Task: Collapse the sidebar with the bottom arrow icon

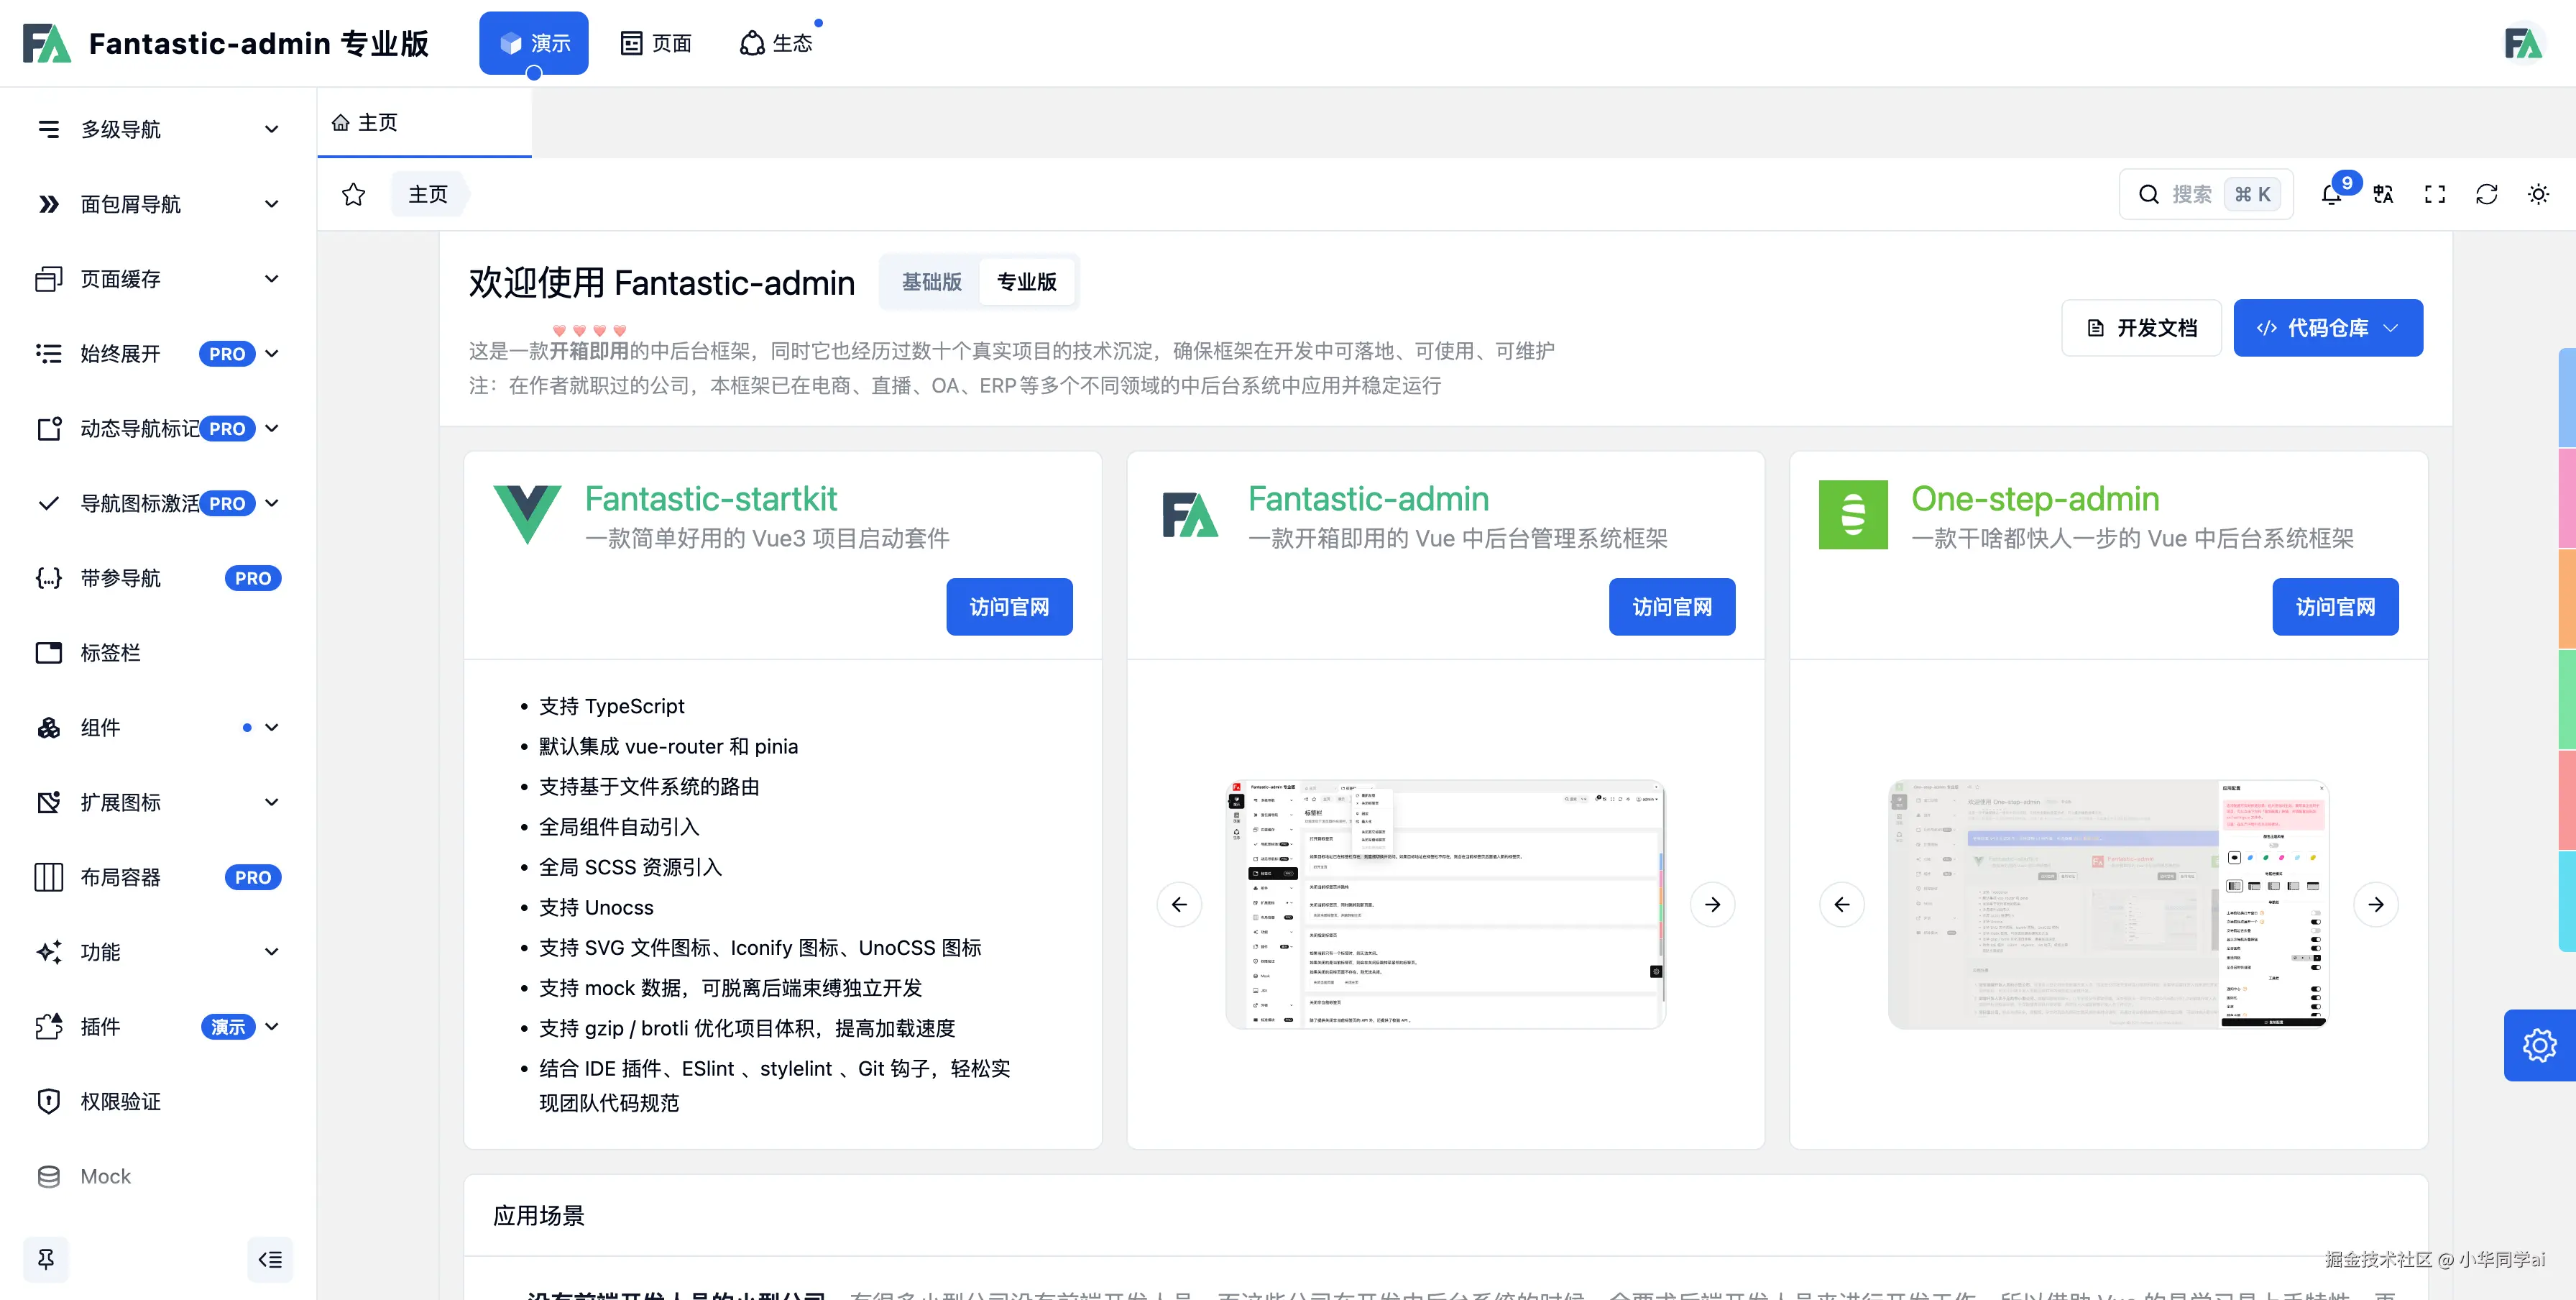Action: (x=270, y=1259)
